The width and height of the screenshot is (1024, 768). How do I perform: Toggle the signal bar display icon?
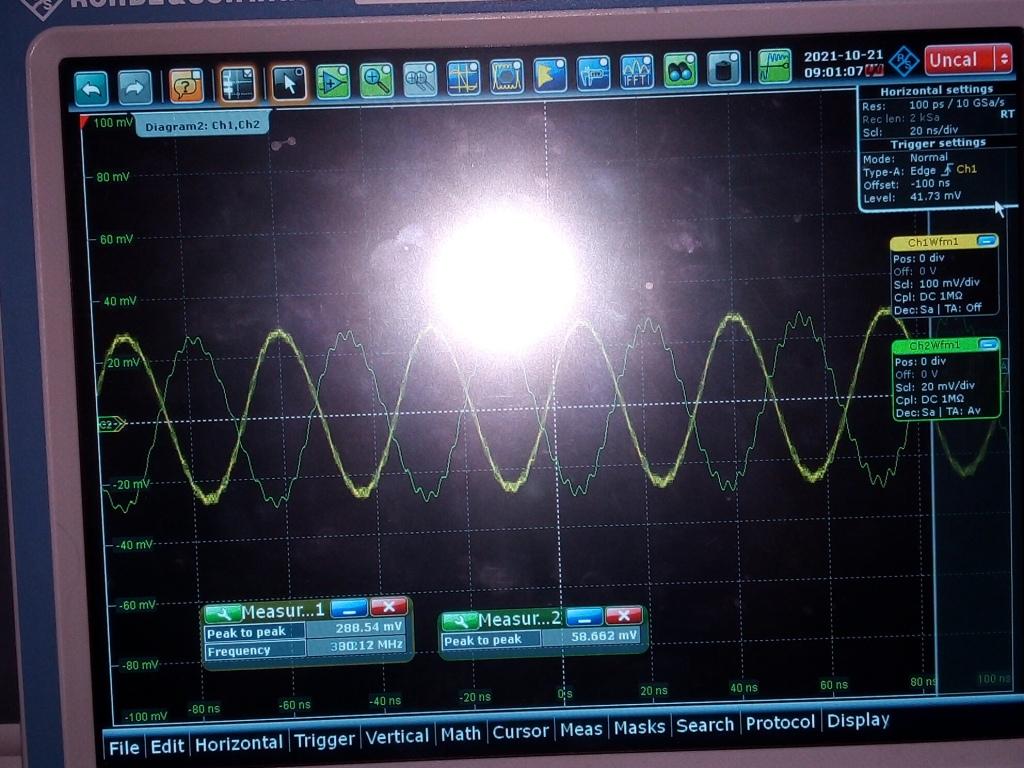(x=238, y=84)
